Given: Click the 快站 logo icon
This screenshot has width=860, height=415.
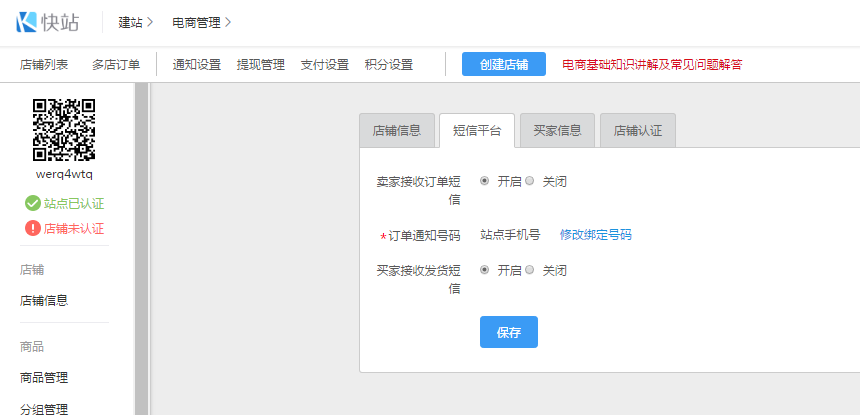Looking at the screenshot, I should click(27, 21).
